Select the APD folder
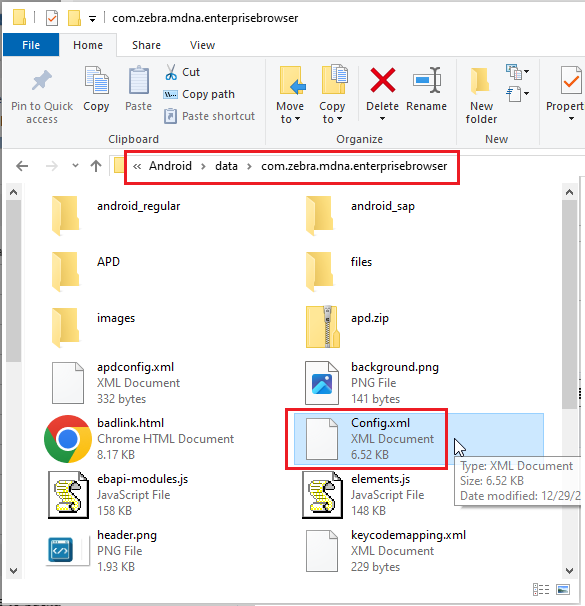Screen dimensions: 585x606 [86, 271]
